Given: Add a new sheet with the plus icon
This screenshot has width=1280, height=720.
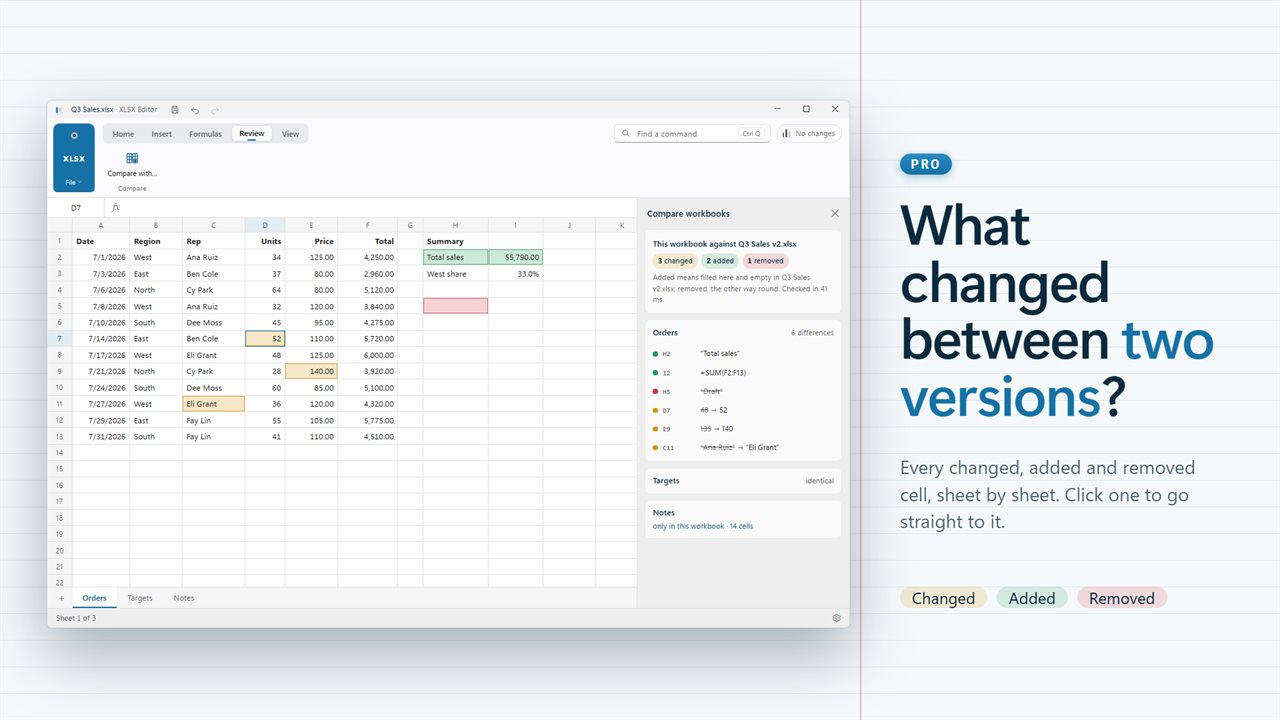Looking at the screenshot, I should 61,598.
